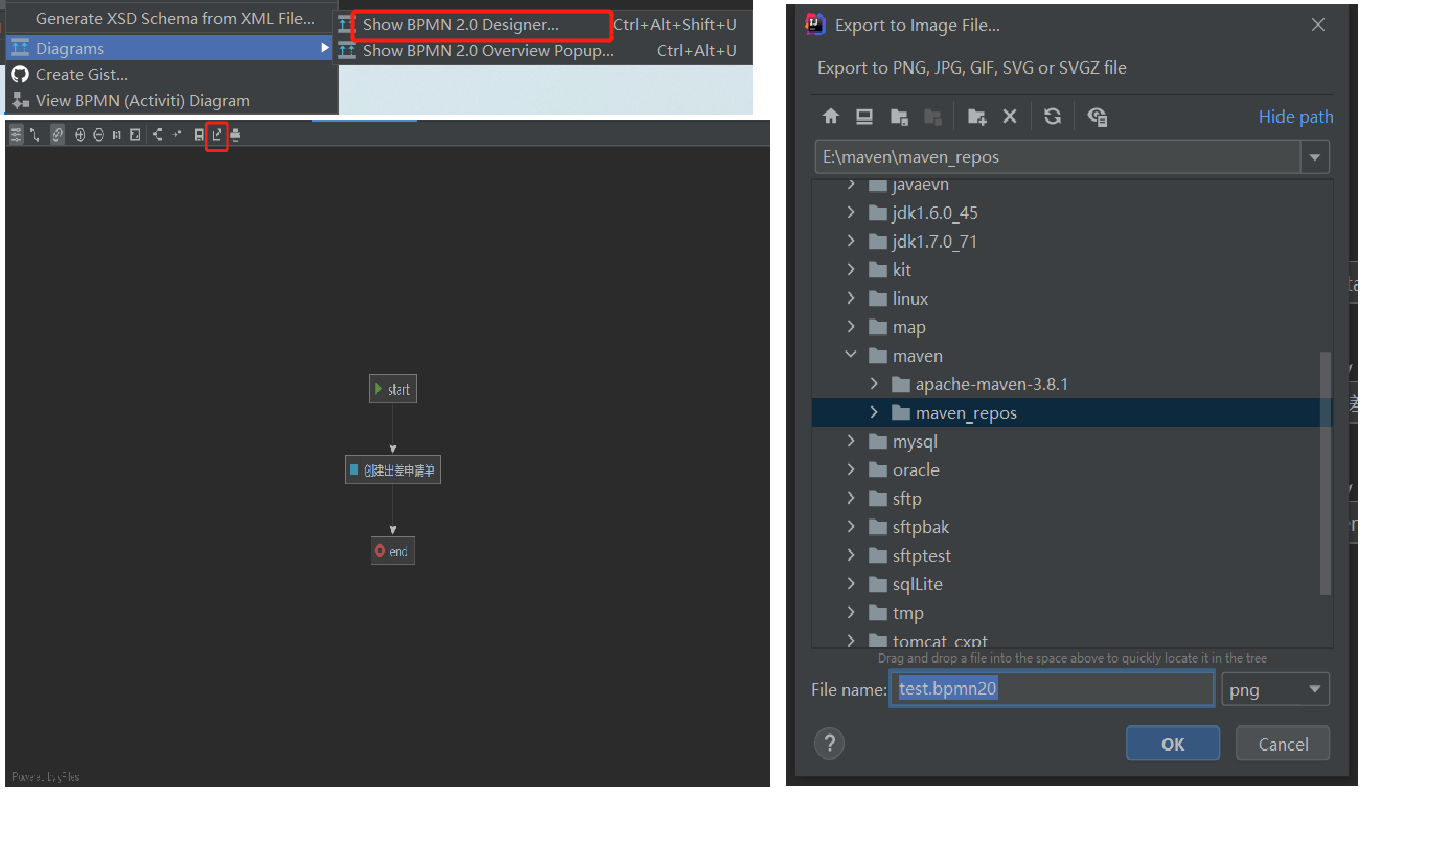Click the print diagram icon
The height and width of the screenshot is (865, 1449).
point(235,134)
